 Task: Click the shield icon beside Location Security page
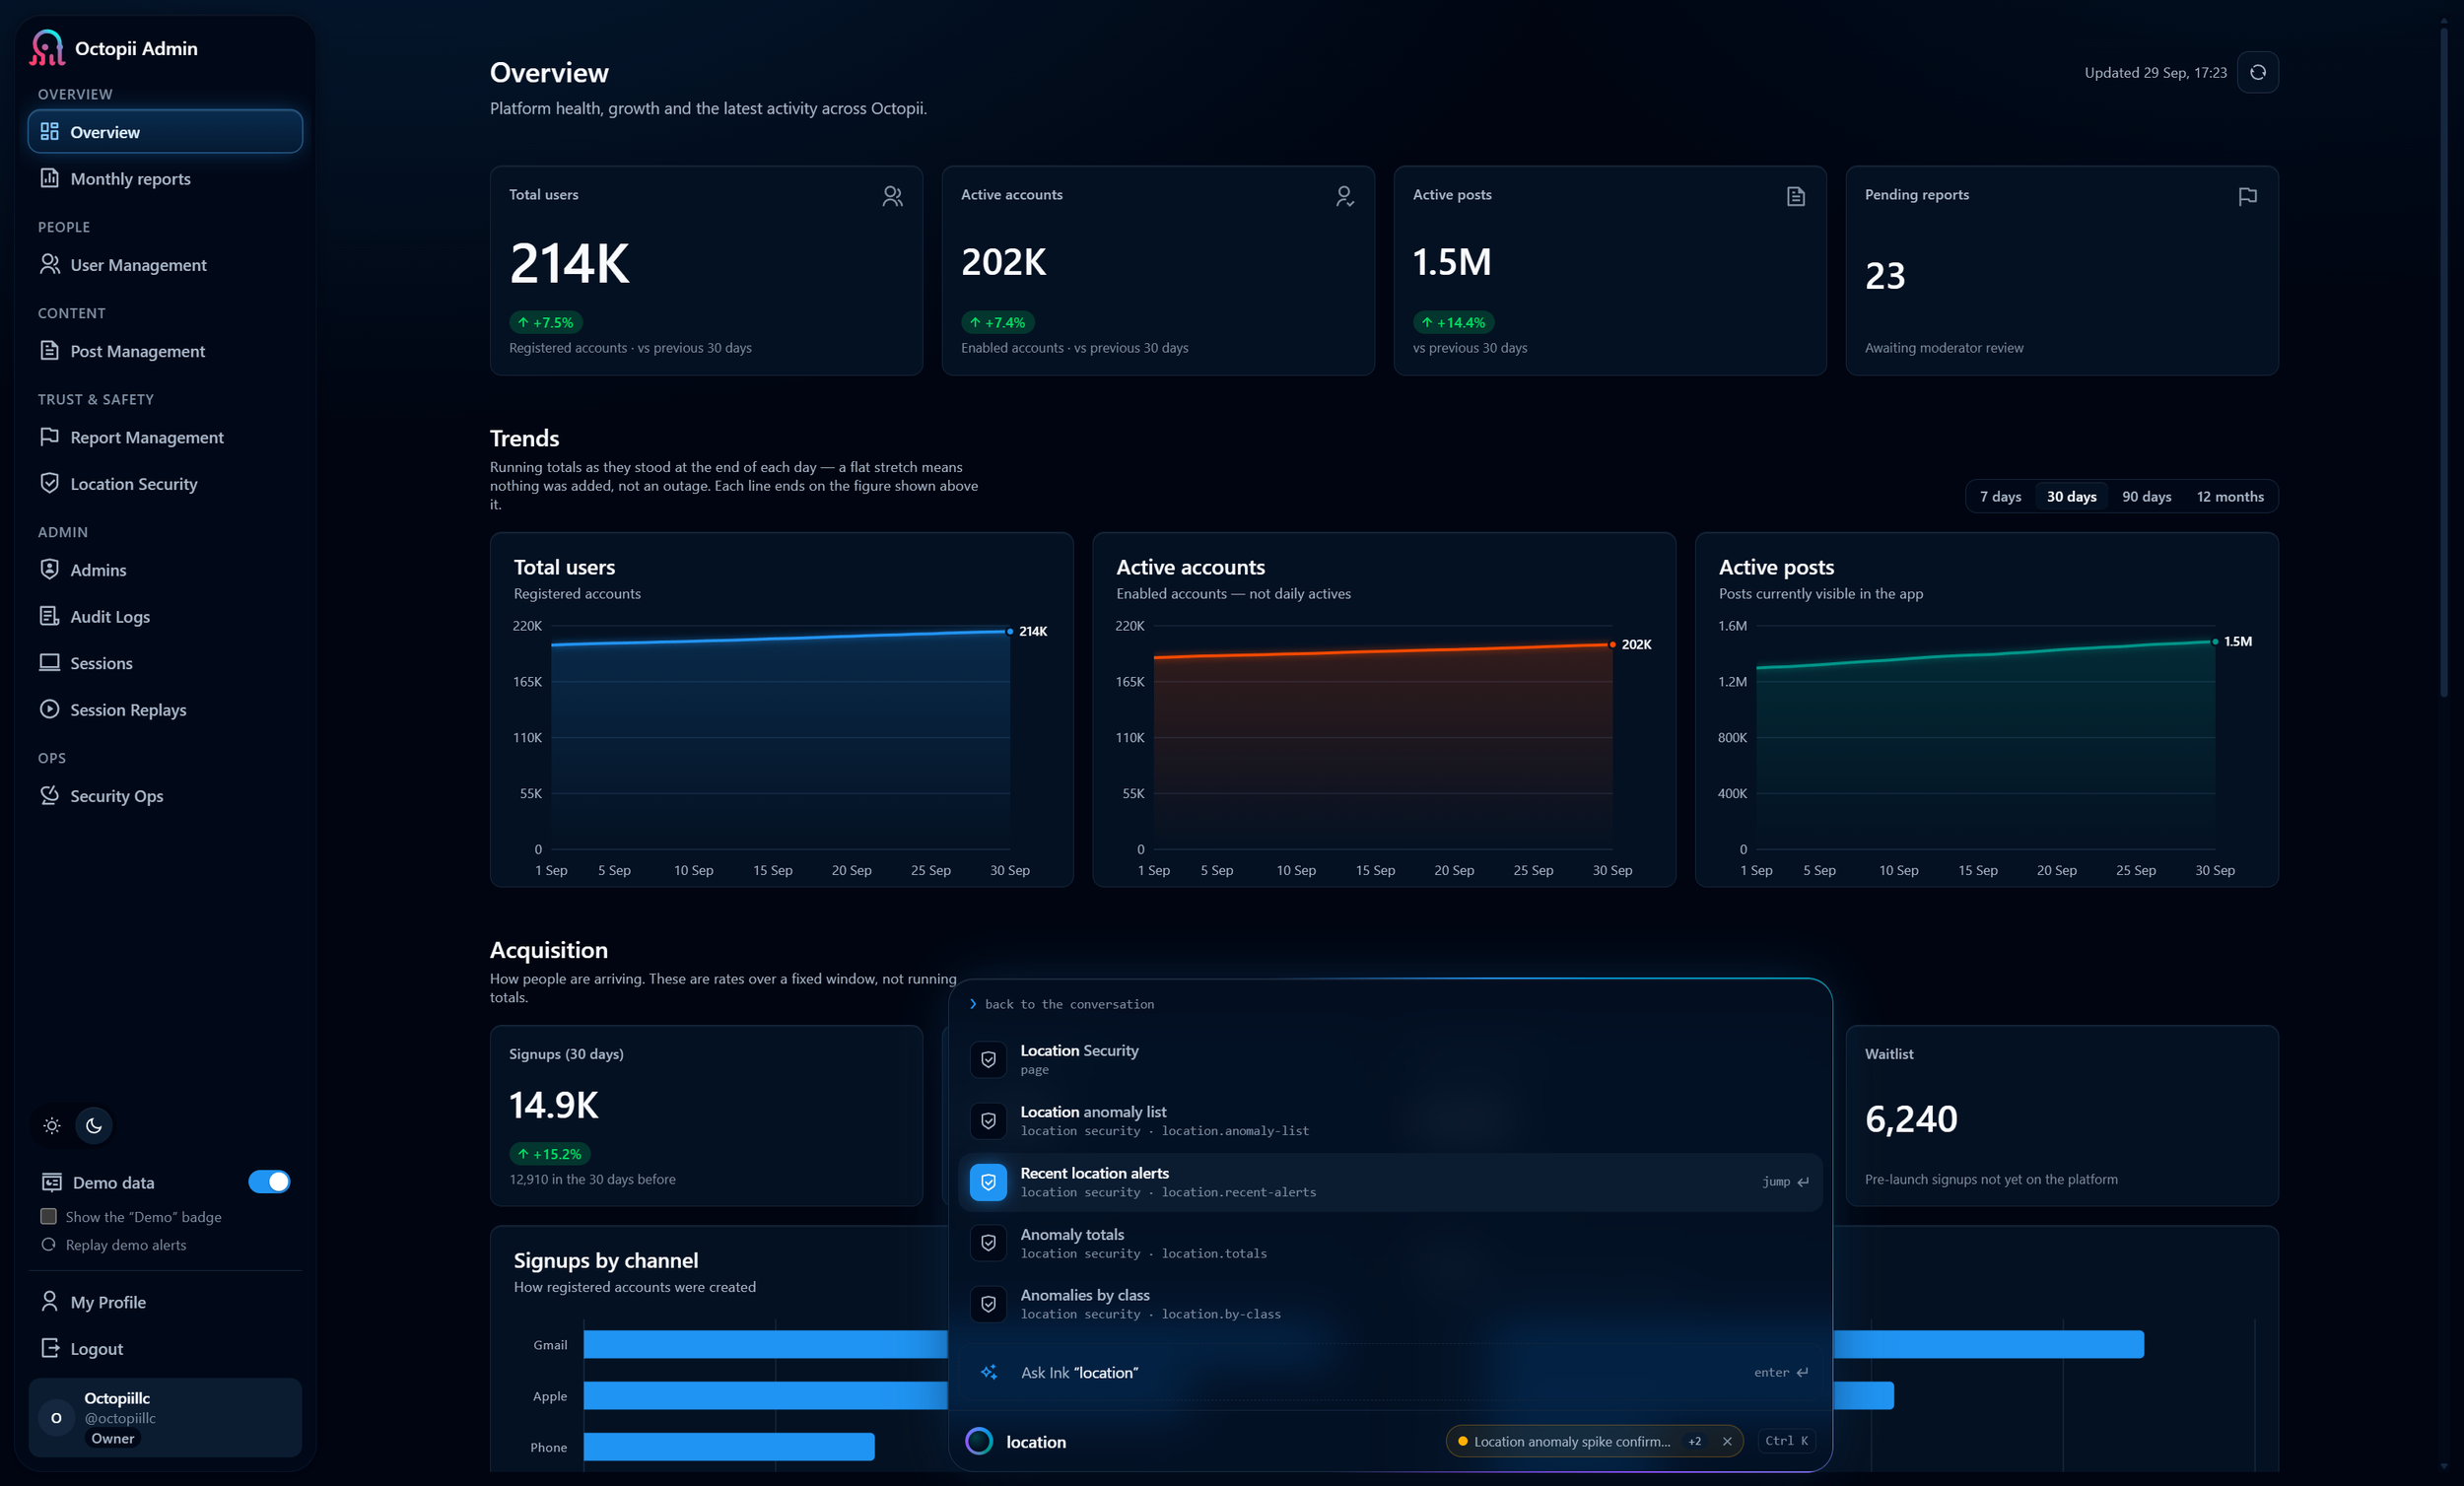click(988, 1059)
